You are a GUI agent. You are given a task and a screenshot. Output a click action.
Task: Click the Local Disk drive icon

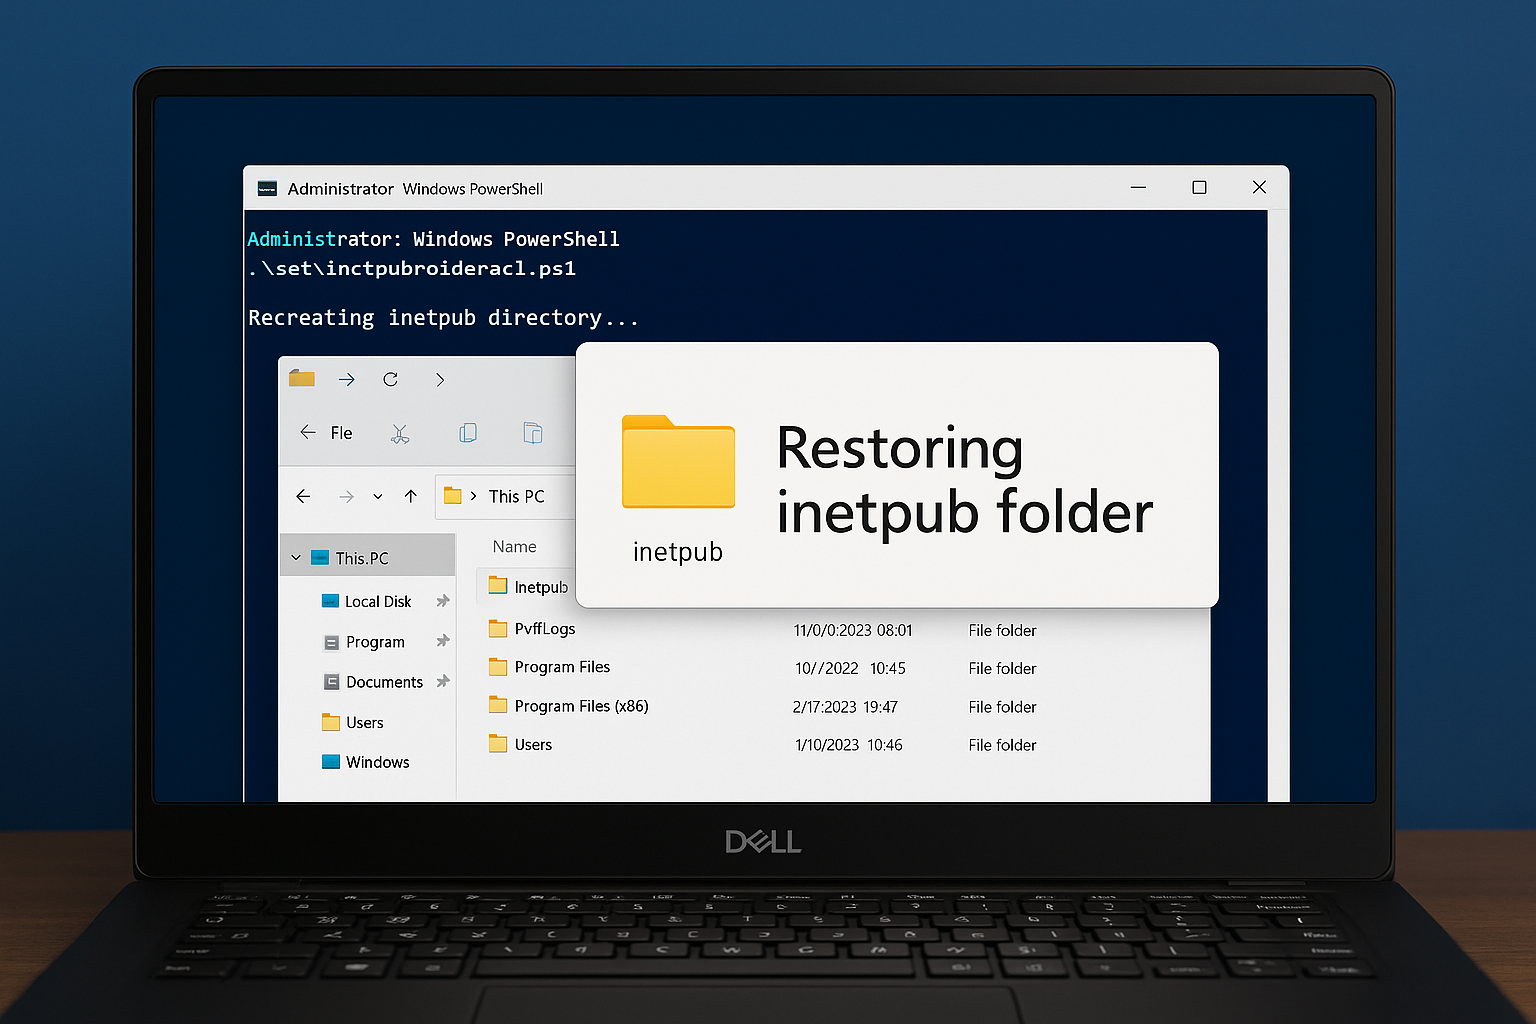tap(330, 601)
